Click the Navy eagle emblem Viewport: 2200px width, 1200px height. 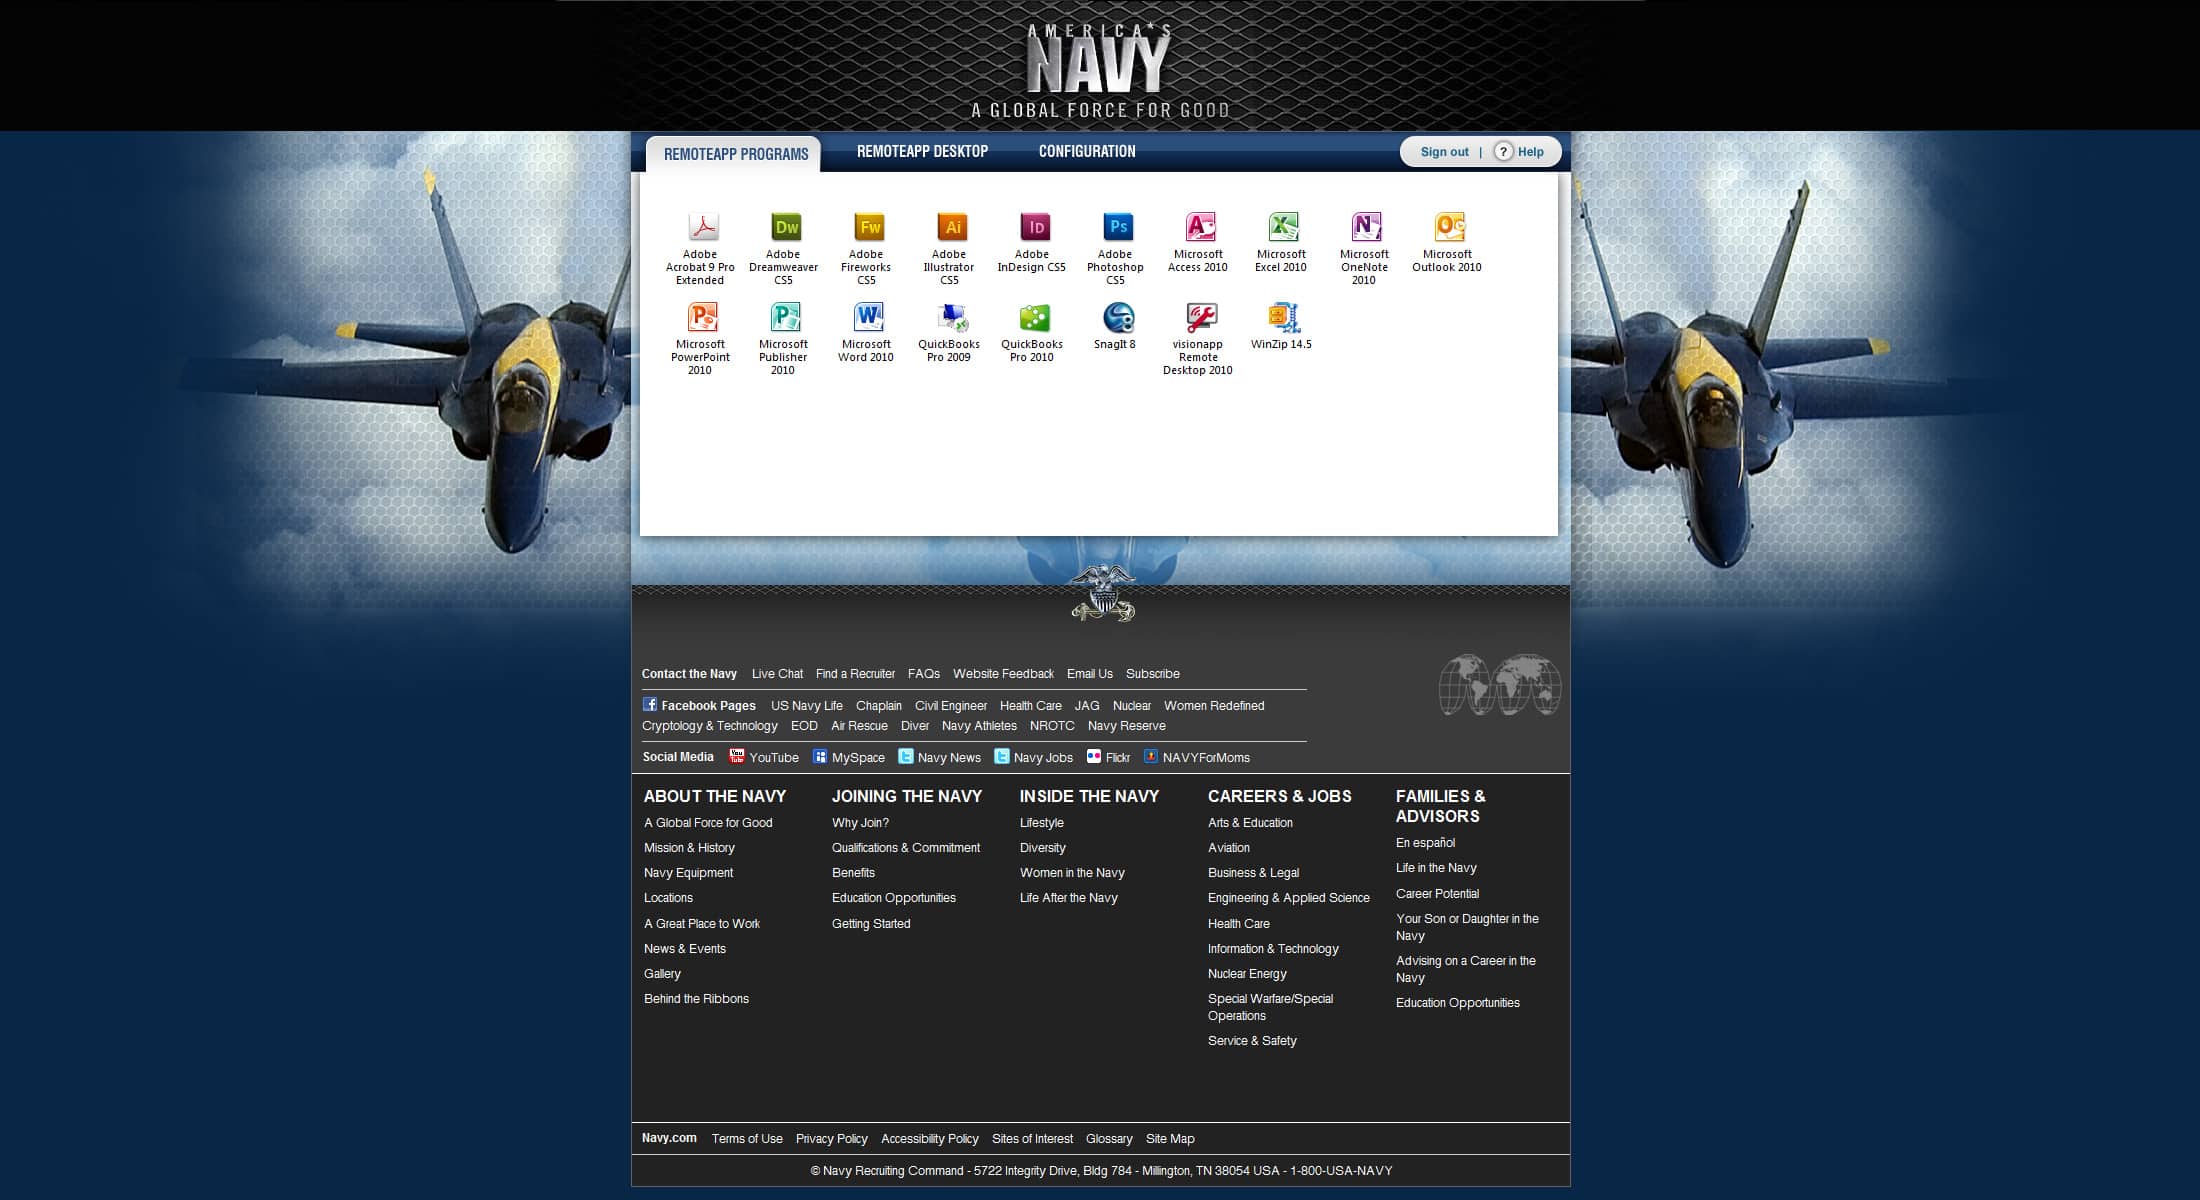pyautogui.click(x=1102, y=593)
